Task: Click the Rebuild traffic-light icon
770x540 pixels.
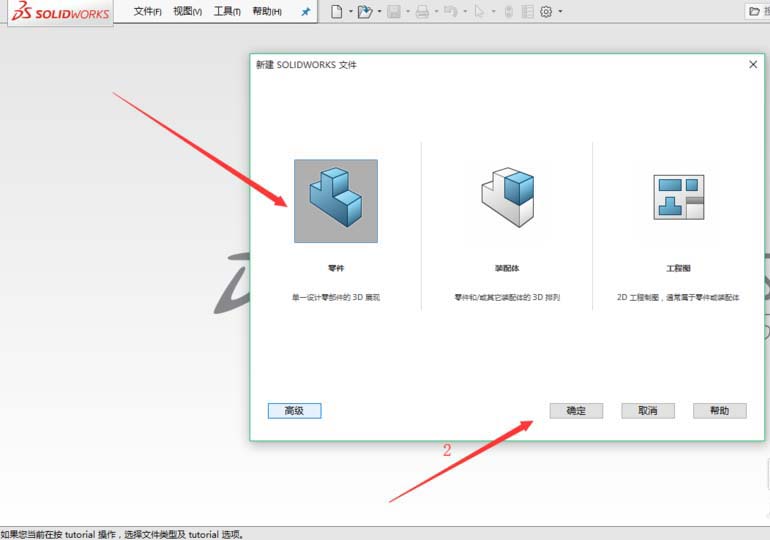Action: 509,11
